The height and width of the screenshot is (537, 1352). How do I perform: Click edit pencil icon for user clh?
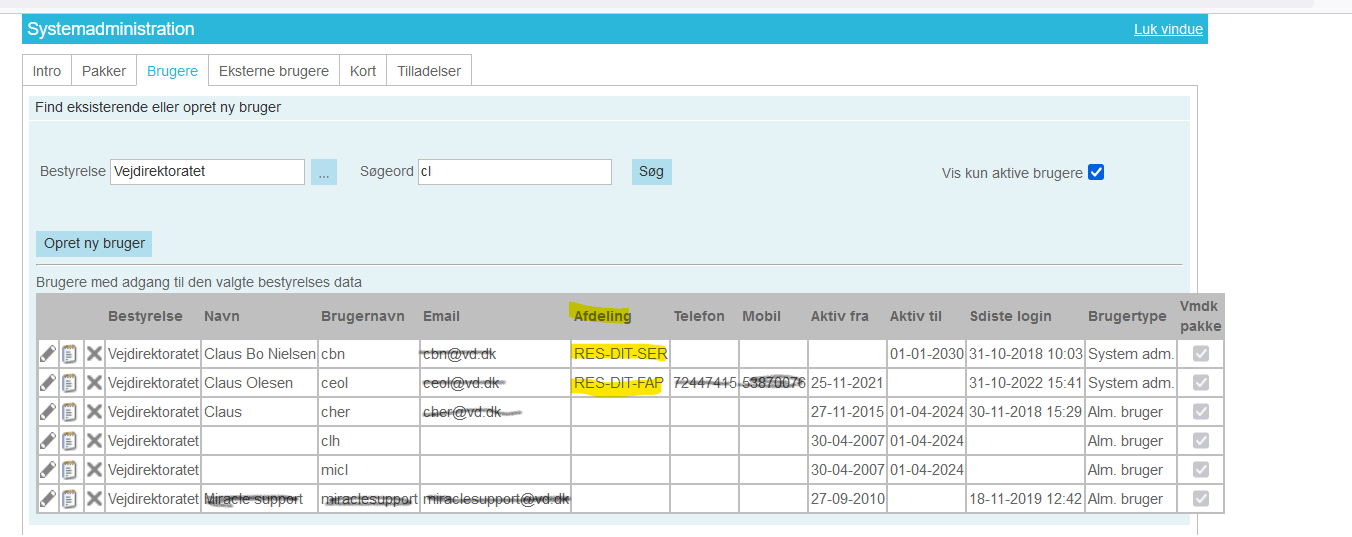point(48,441)
